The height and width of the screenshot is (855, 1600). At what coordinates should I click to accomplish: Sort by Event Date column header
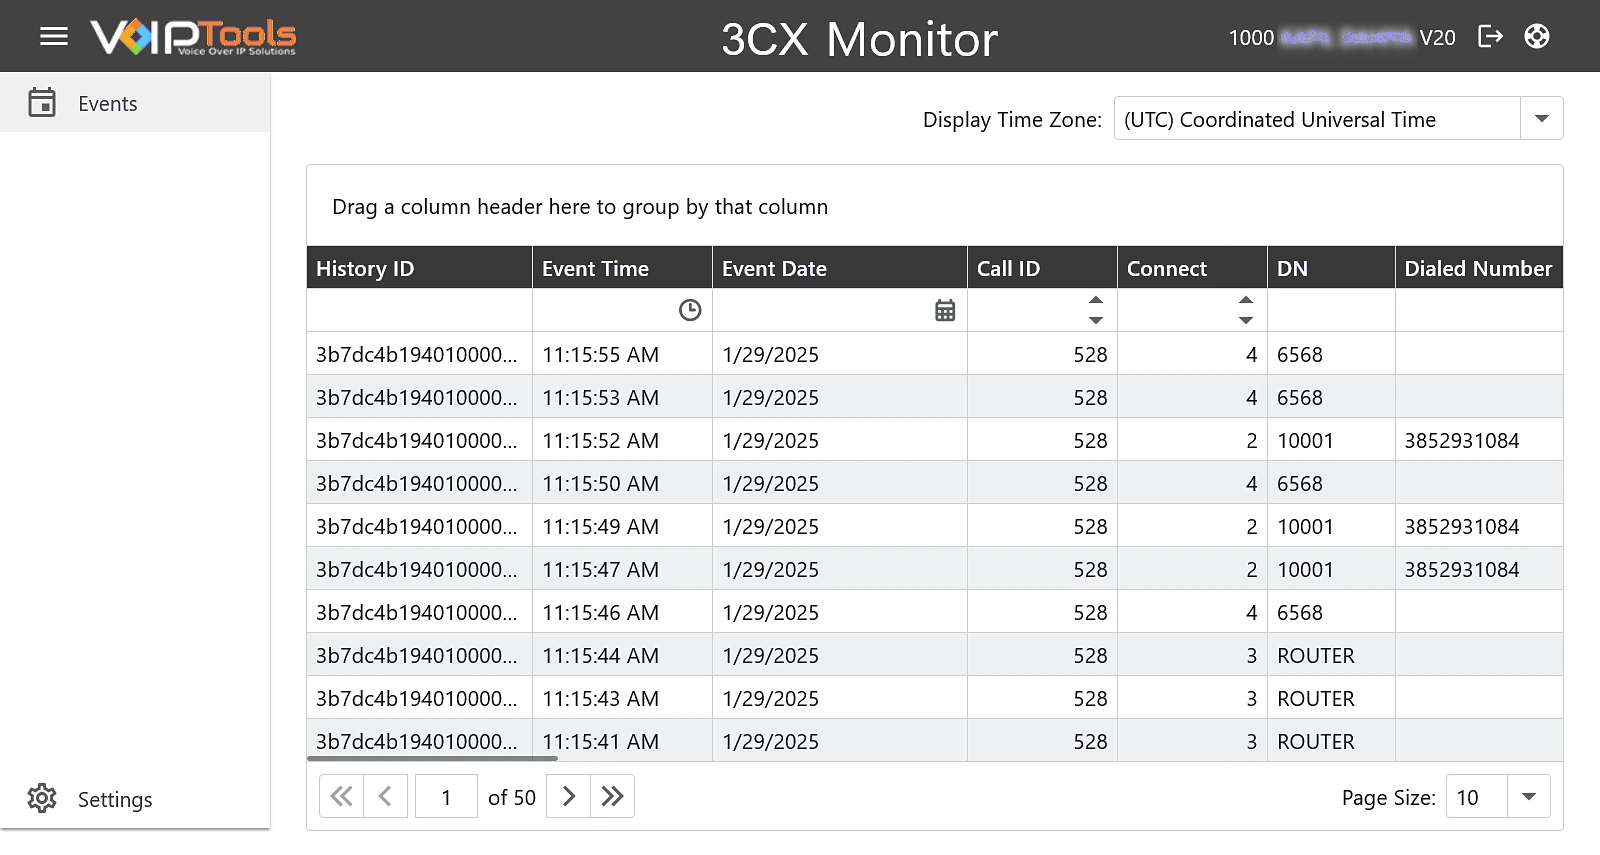coord(840,268)
